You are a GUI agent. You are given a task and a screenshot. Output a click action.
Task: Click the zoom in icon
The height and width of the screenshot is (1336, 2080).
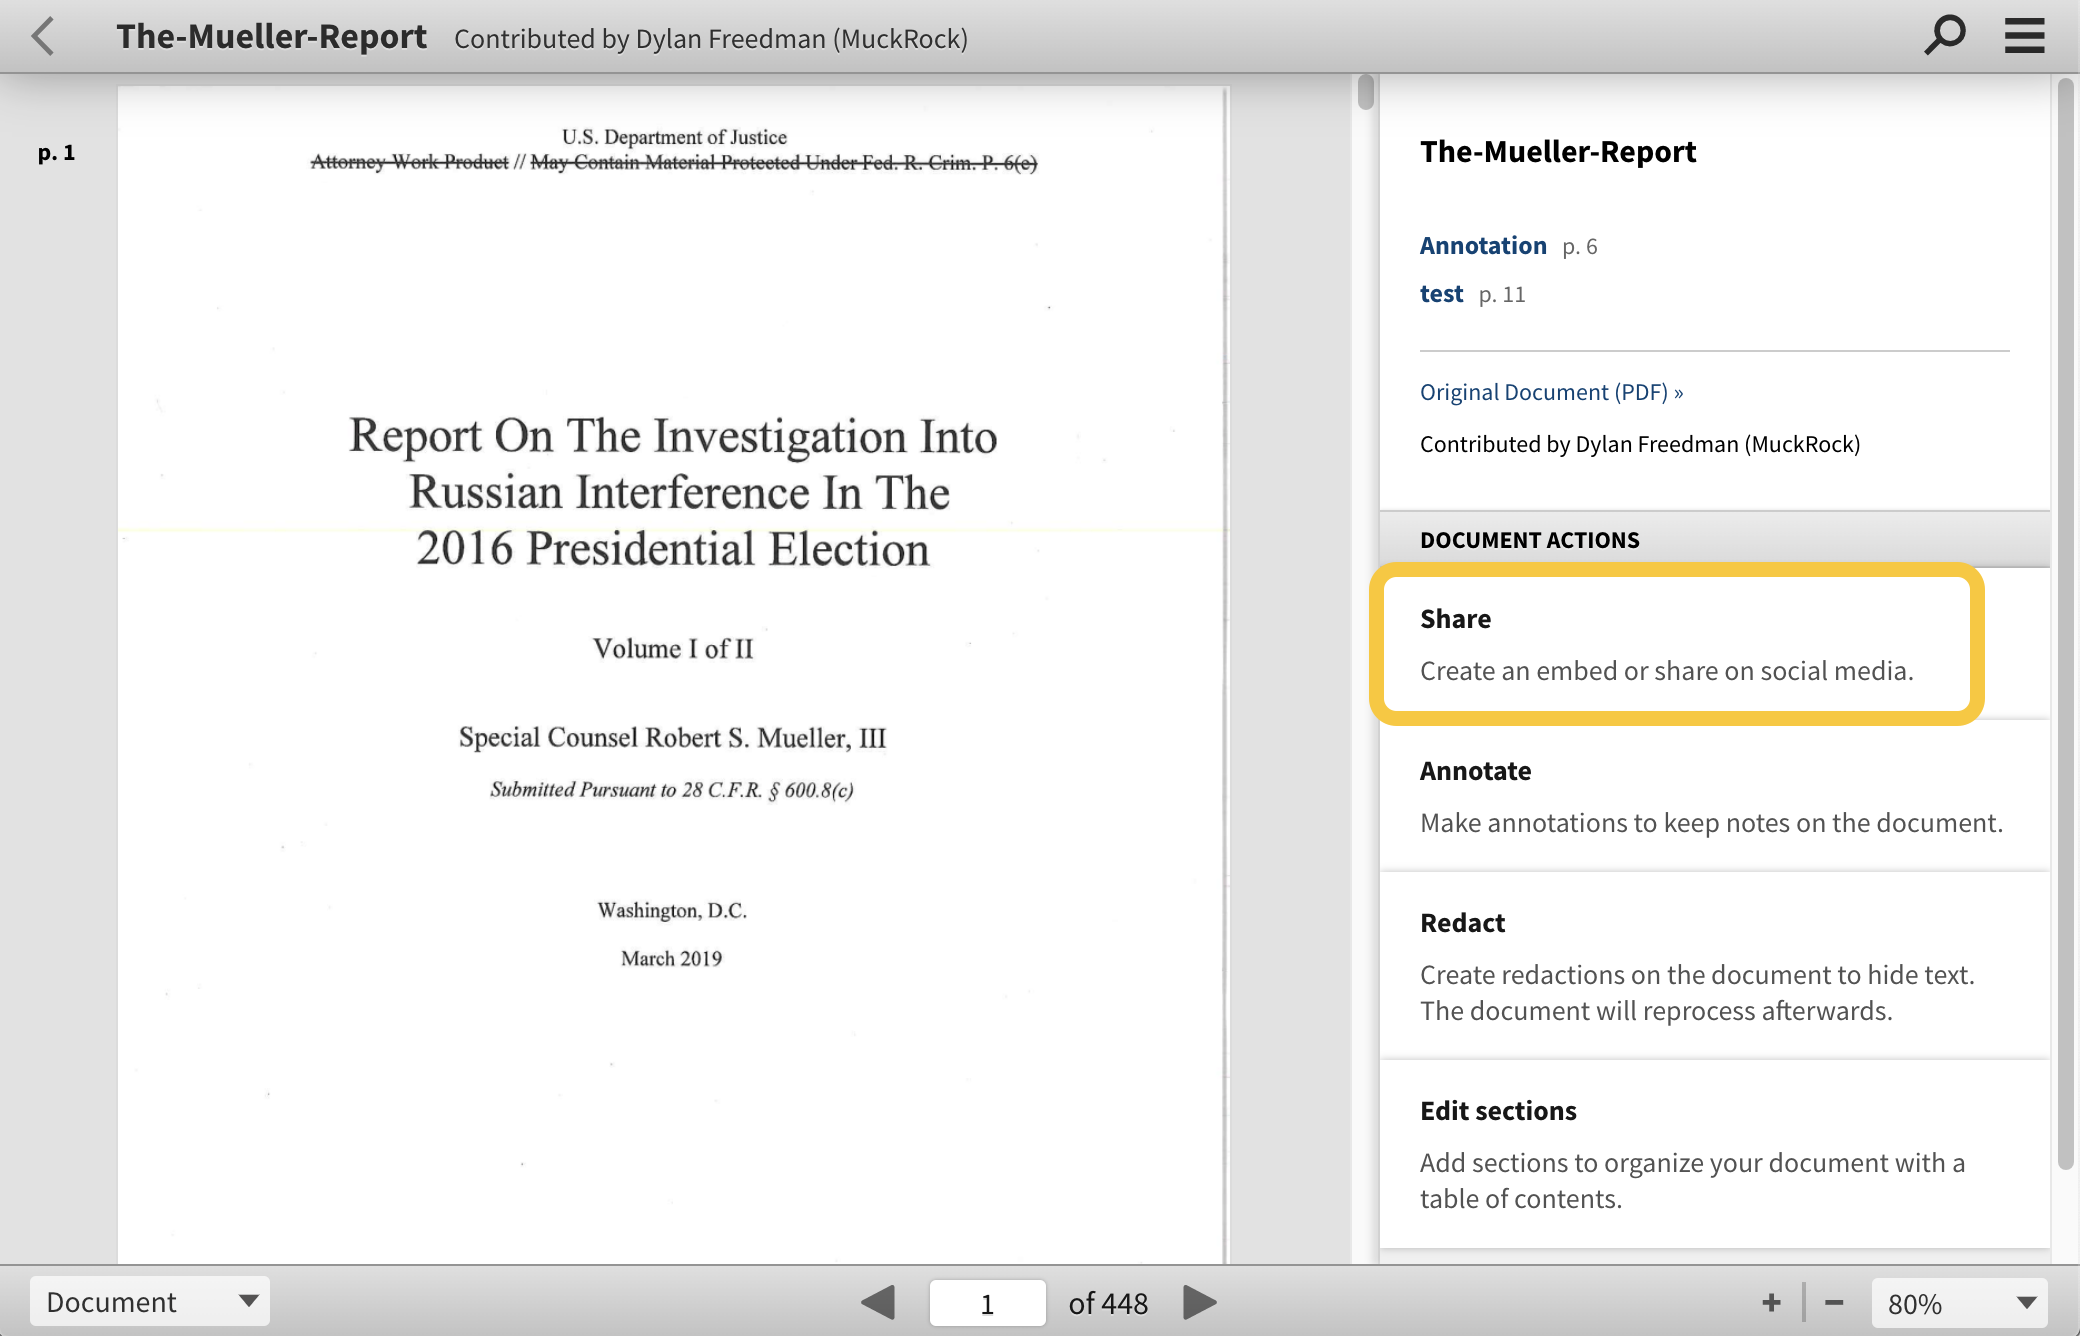[1772, 1301]
